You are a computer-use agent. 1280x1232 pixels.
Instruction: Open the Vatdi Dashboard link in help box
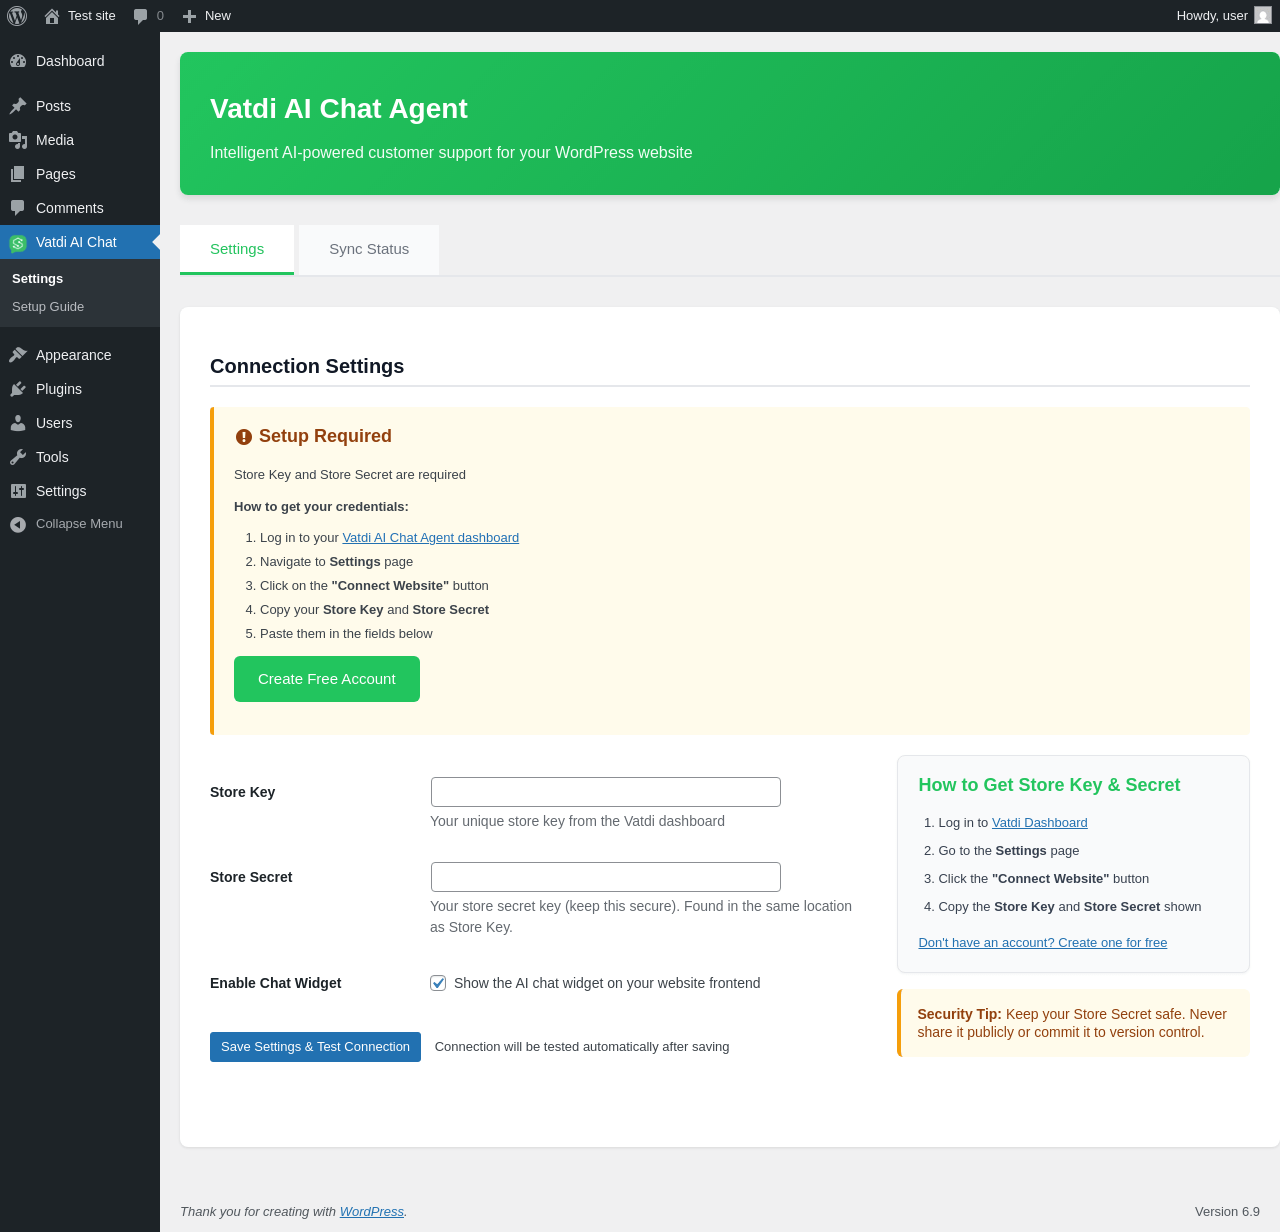tap(1040, 823)
